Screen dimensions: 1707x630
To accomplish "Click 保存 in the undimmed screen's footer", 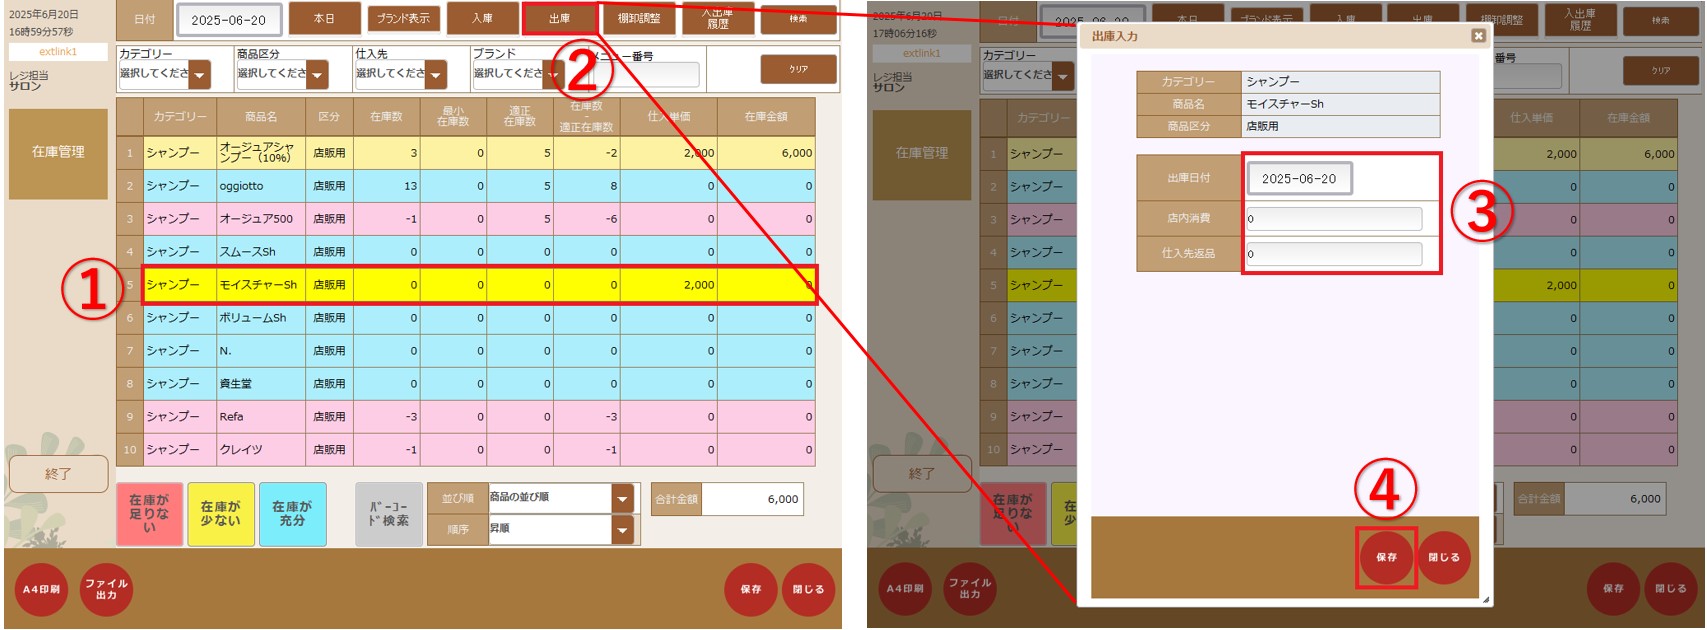I will click(x=751, y=590).
